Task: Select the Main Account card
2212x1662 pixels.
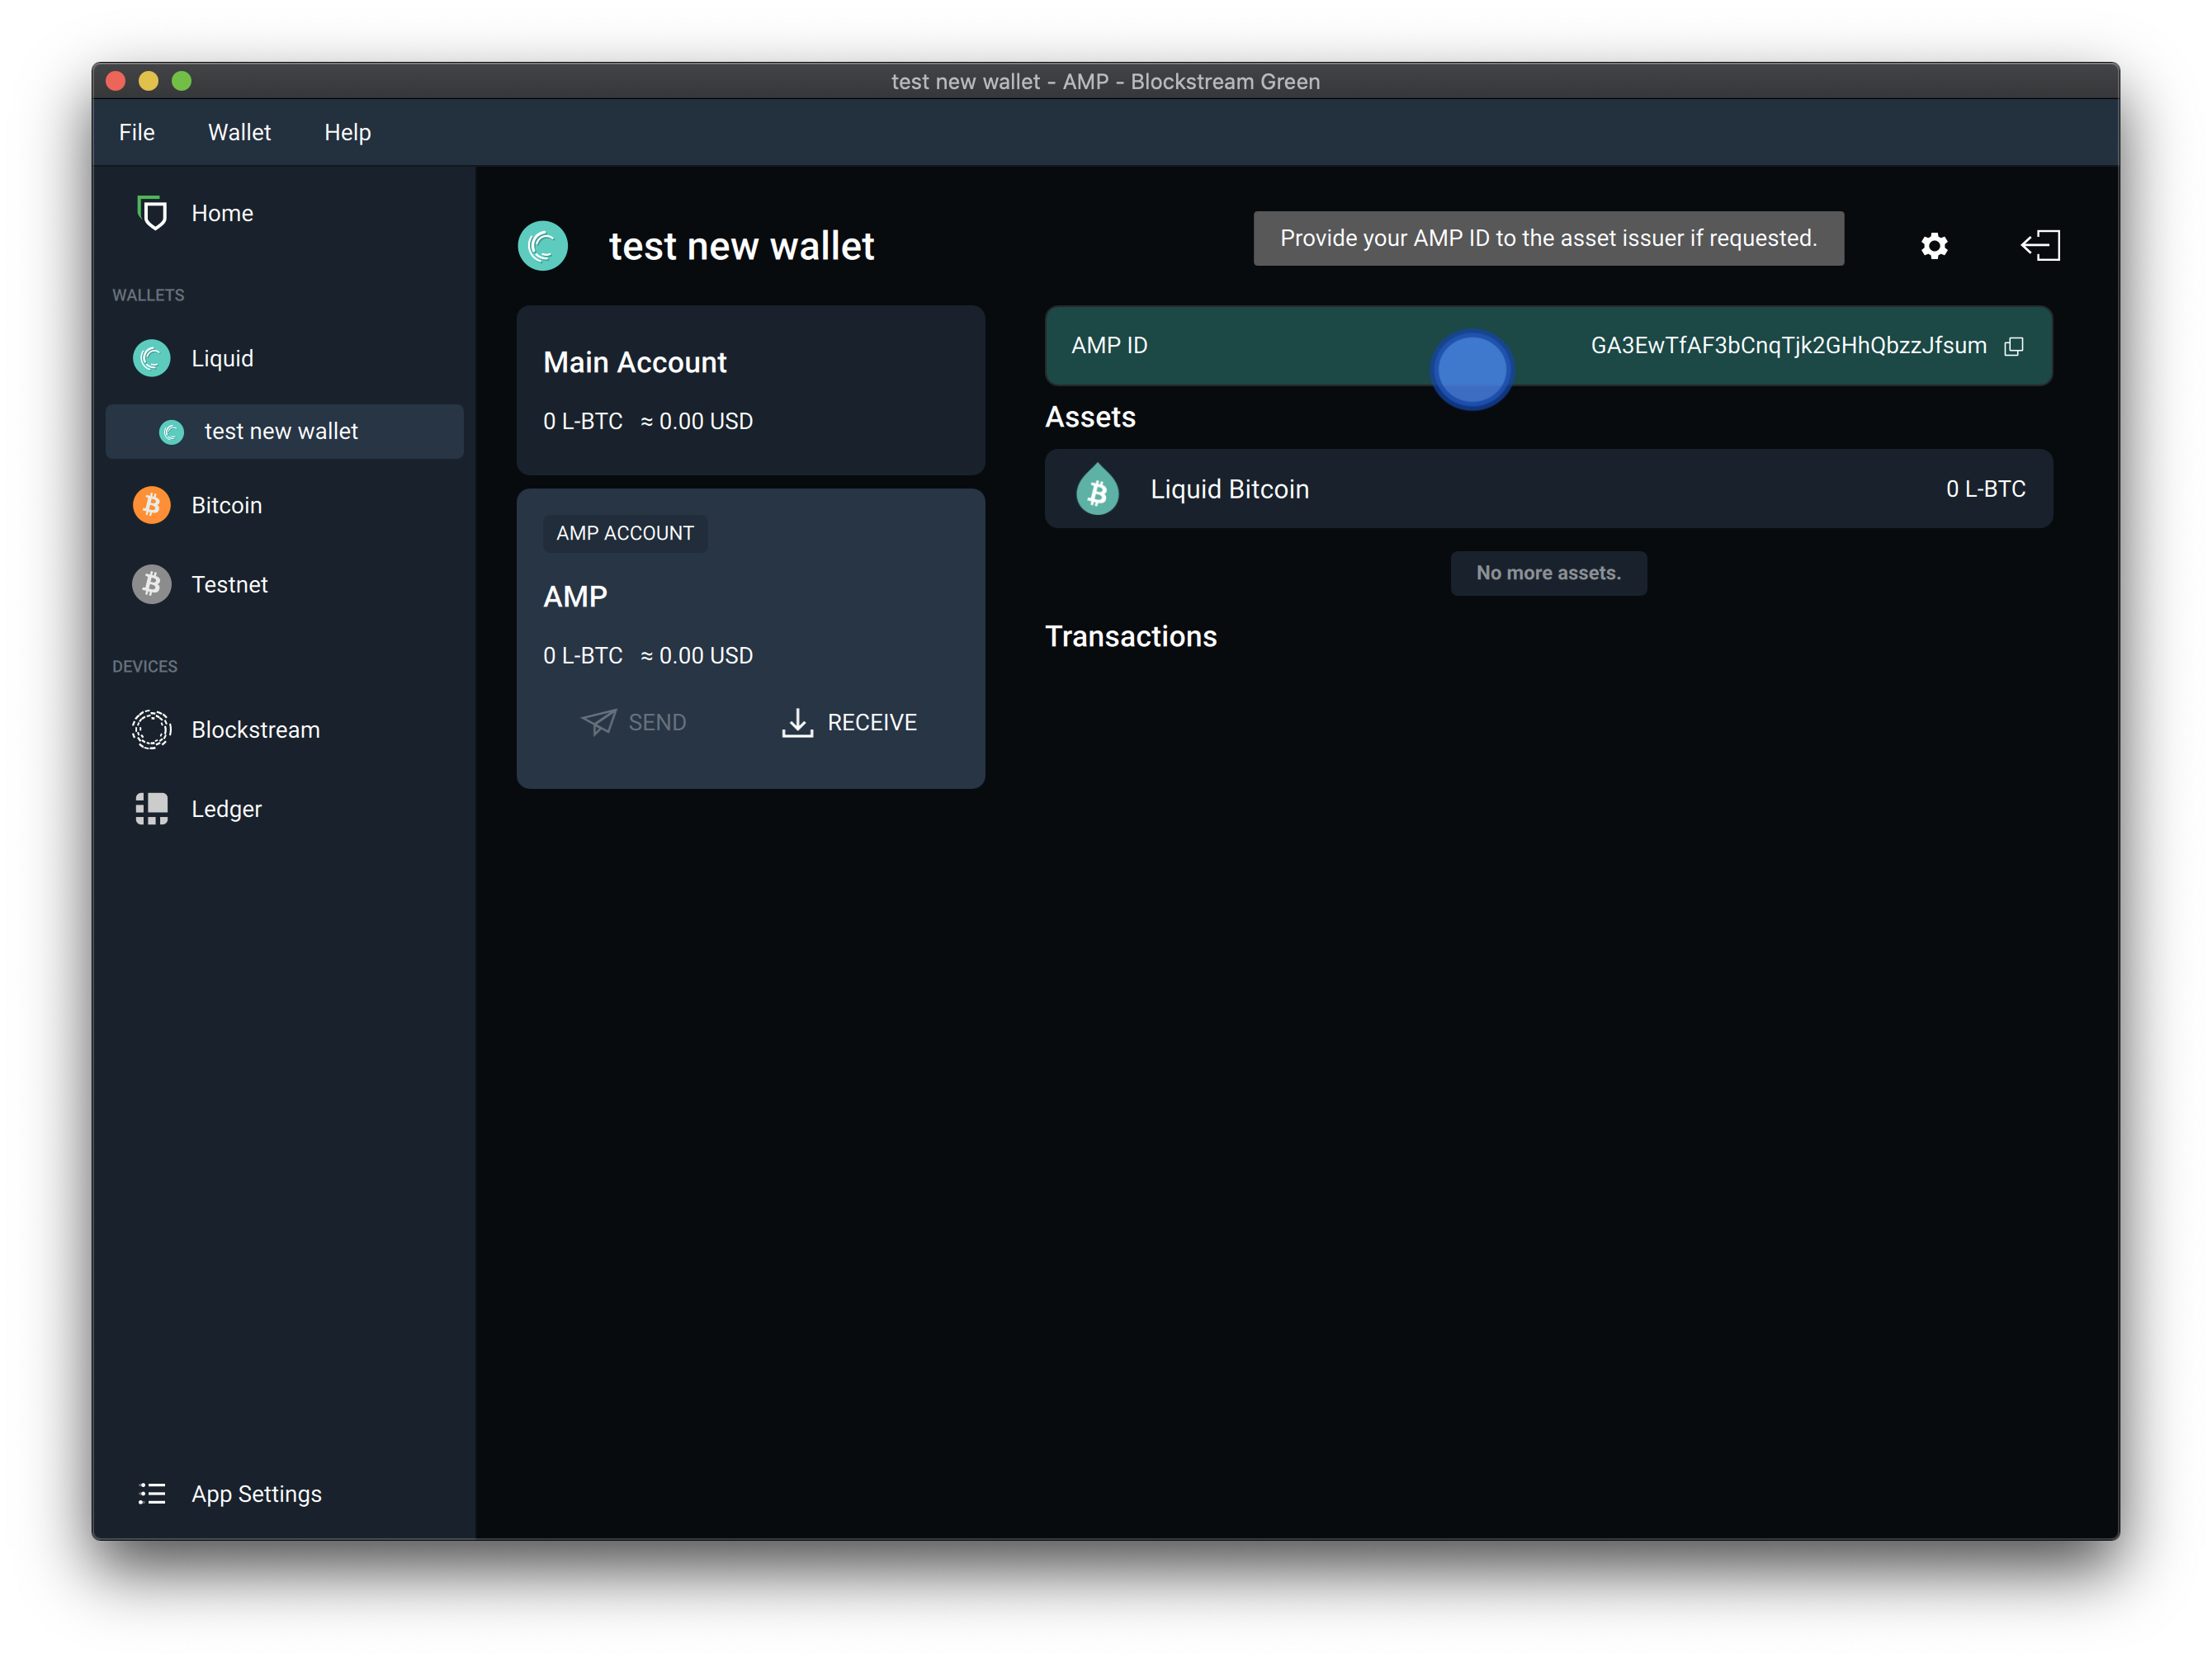Action: click(x=751, y=390)
